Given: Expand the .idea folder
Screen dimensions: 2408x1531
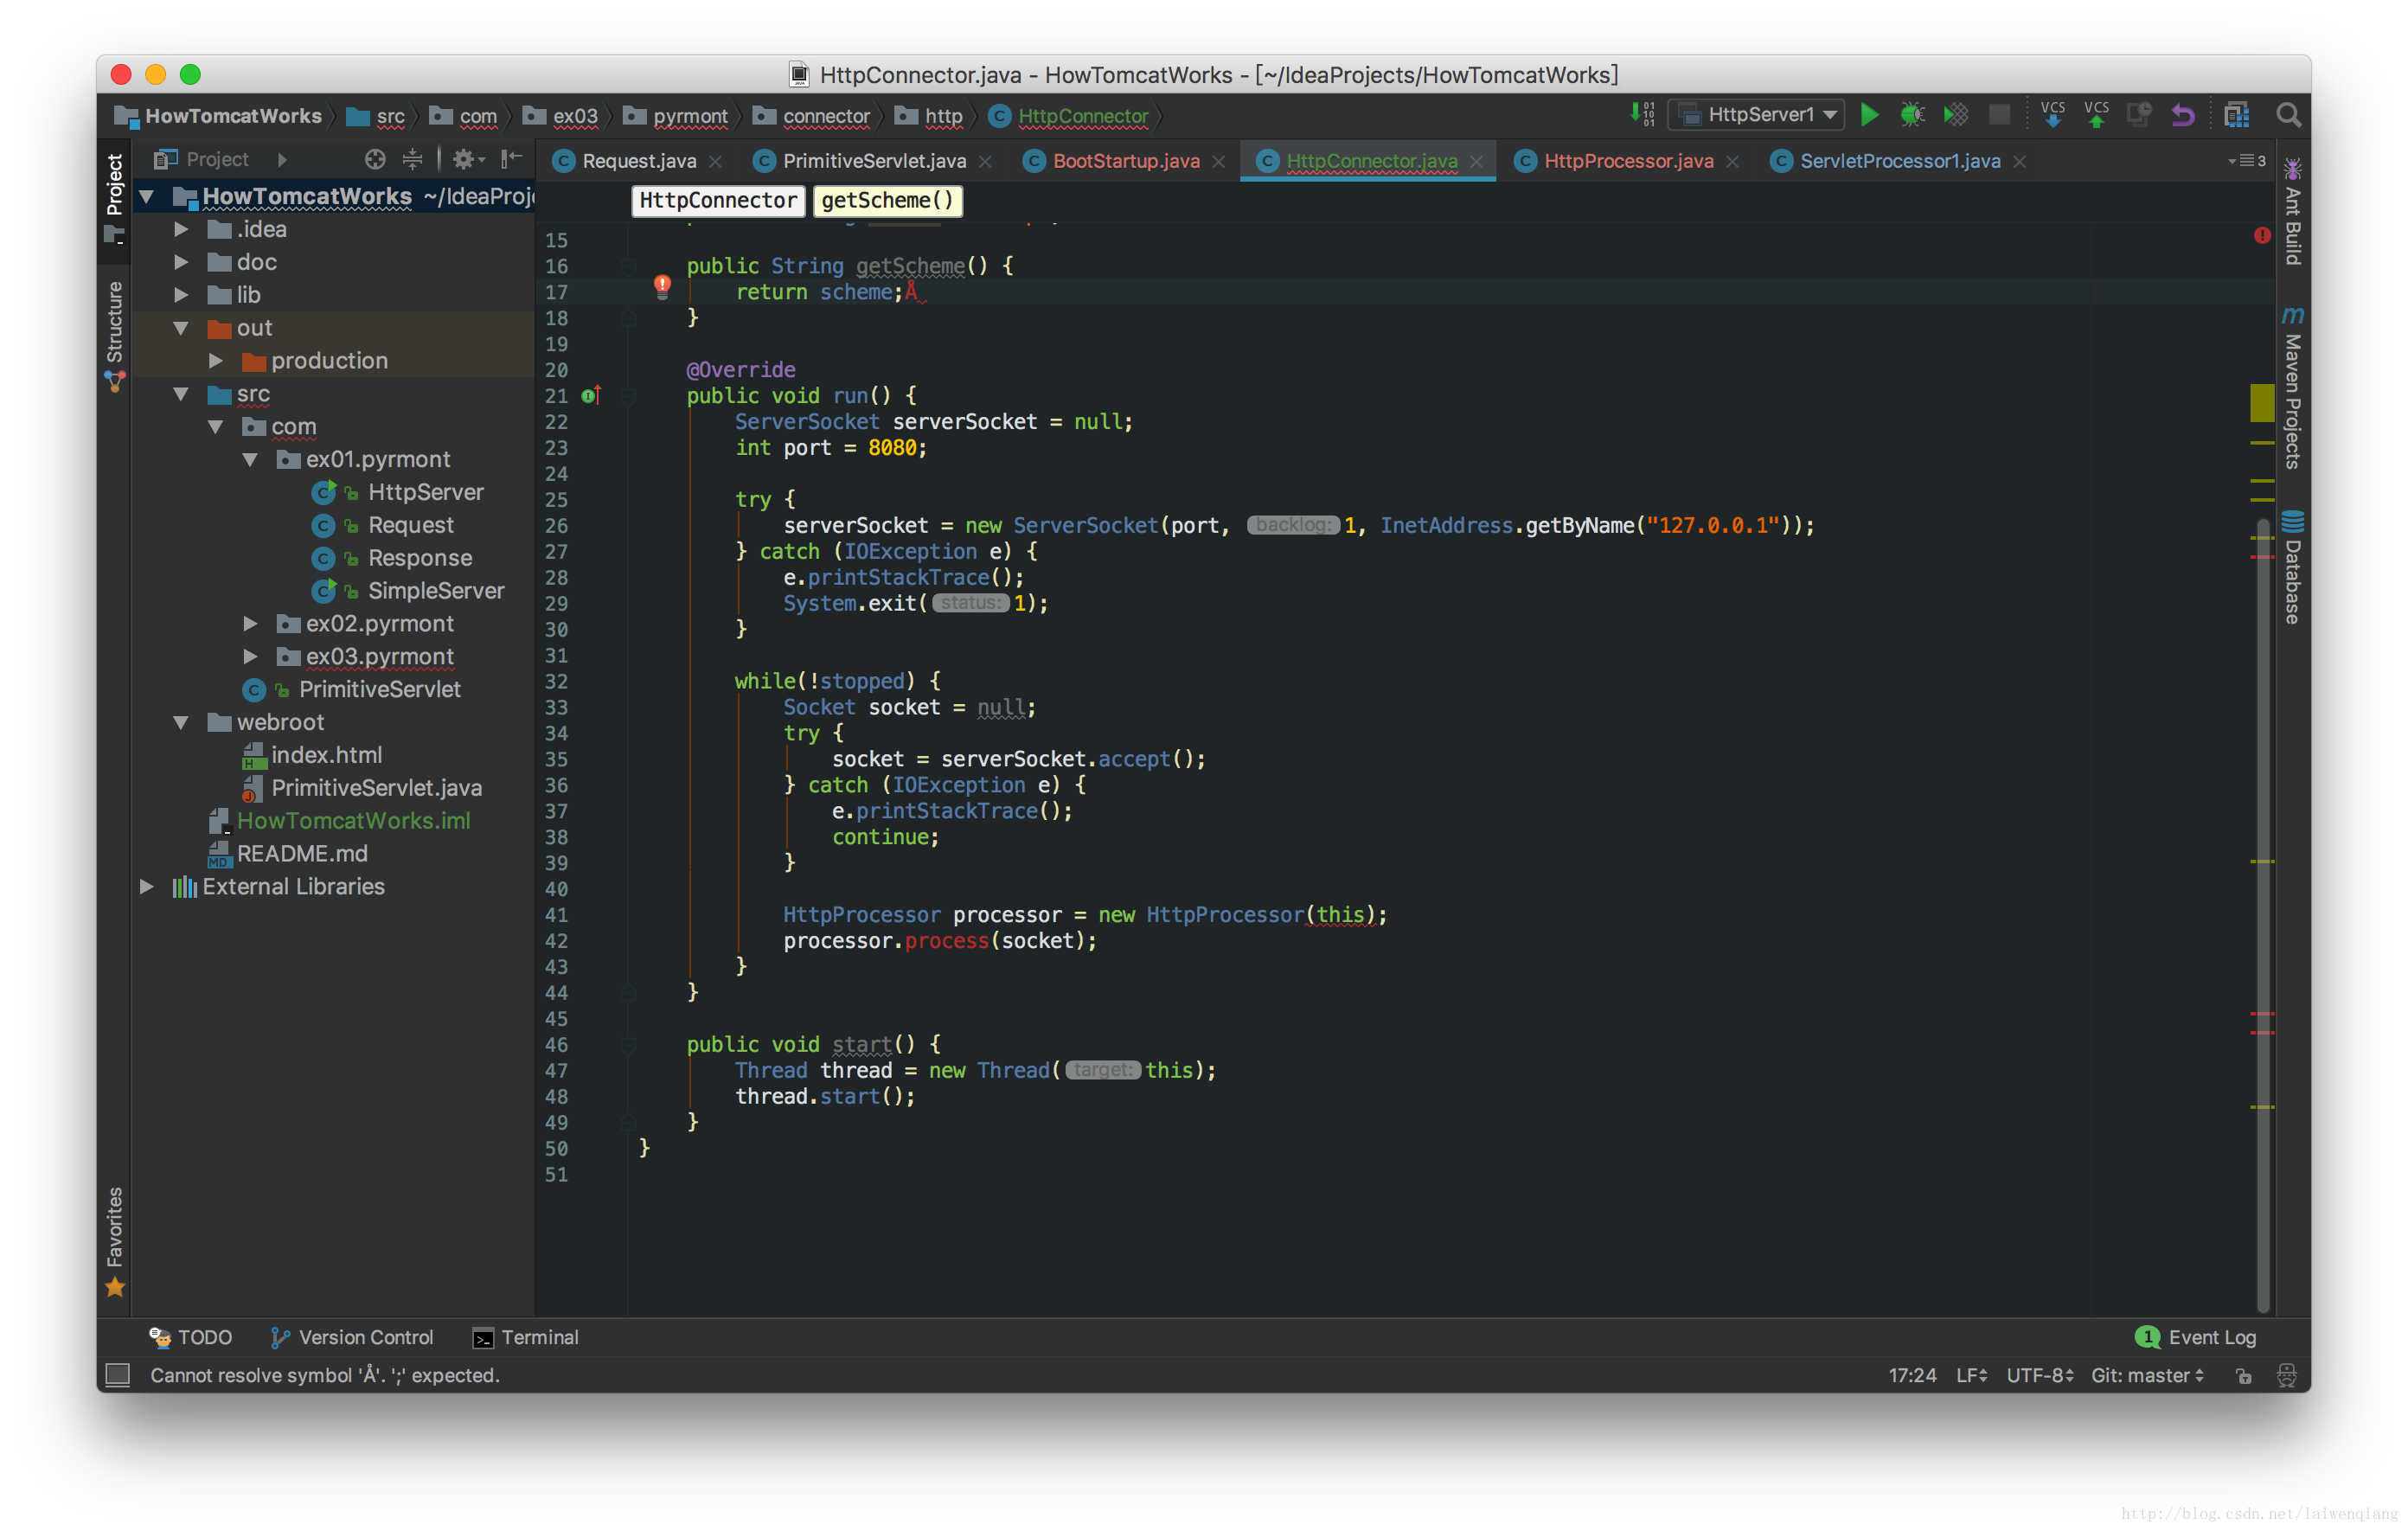Looking at the screenshot, I should tap(181, 229).
